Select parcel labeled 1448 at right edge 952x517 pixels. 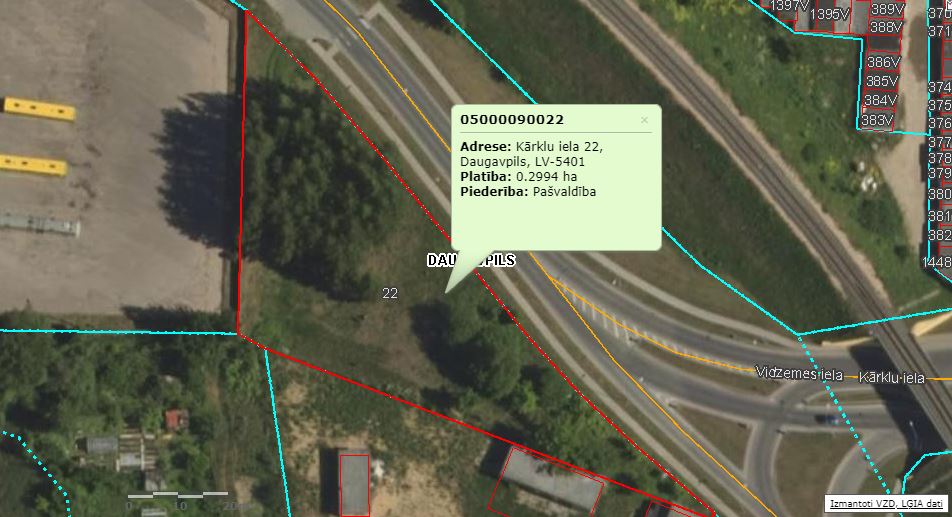pos(937,262)
